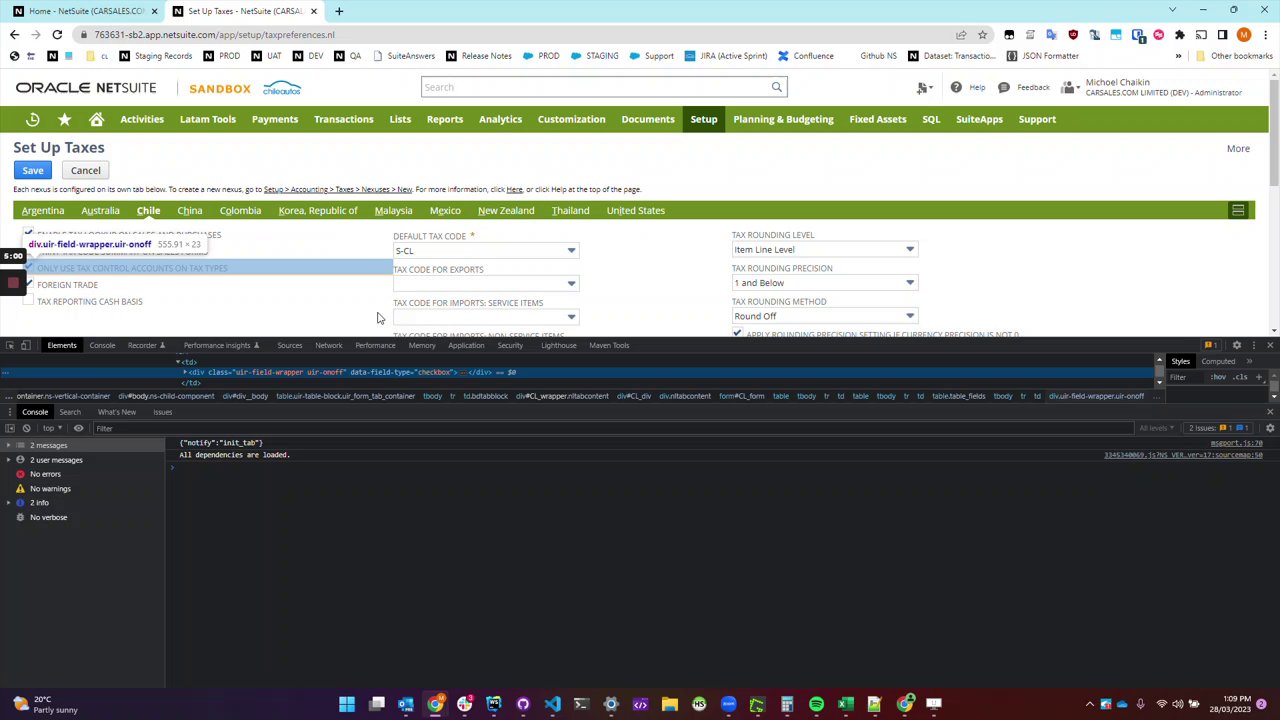Switch to the Argentina nexus tab
The image size is (1280, 720).
tap(43, 210)
